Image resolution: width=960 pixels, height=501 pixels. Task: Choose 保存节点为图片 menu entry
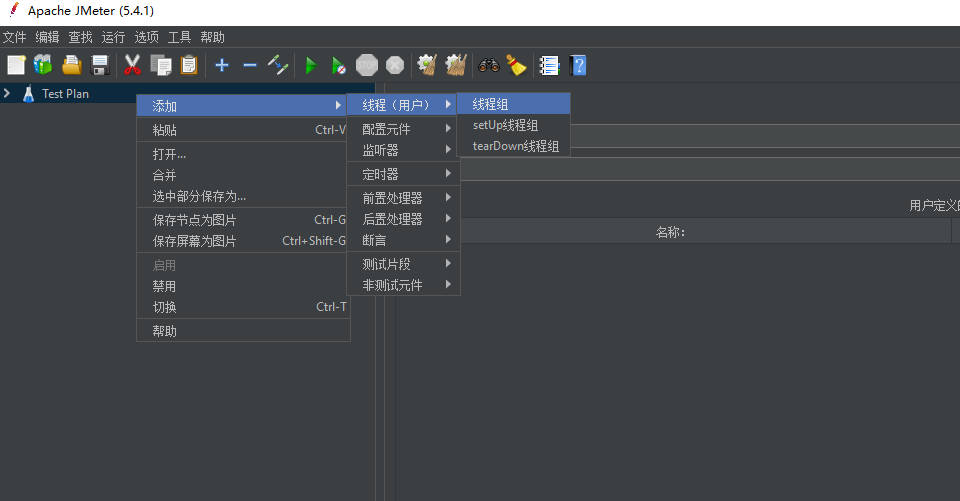click(242, 220)
